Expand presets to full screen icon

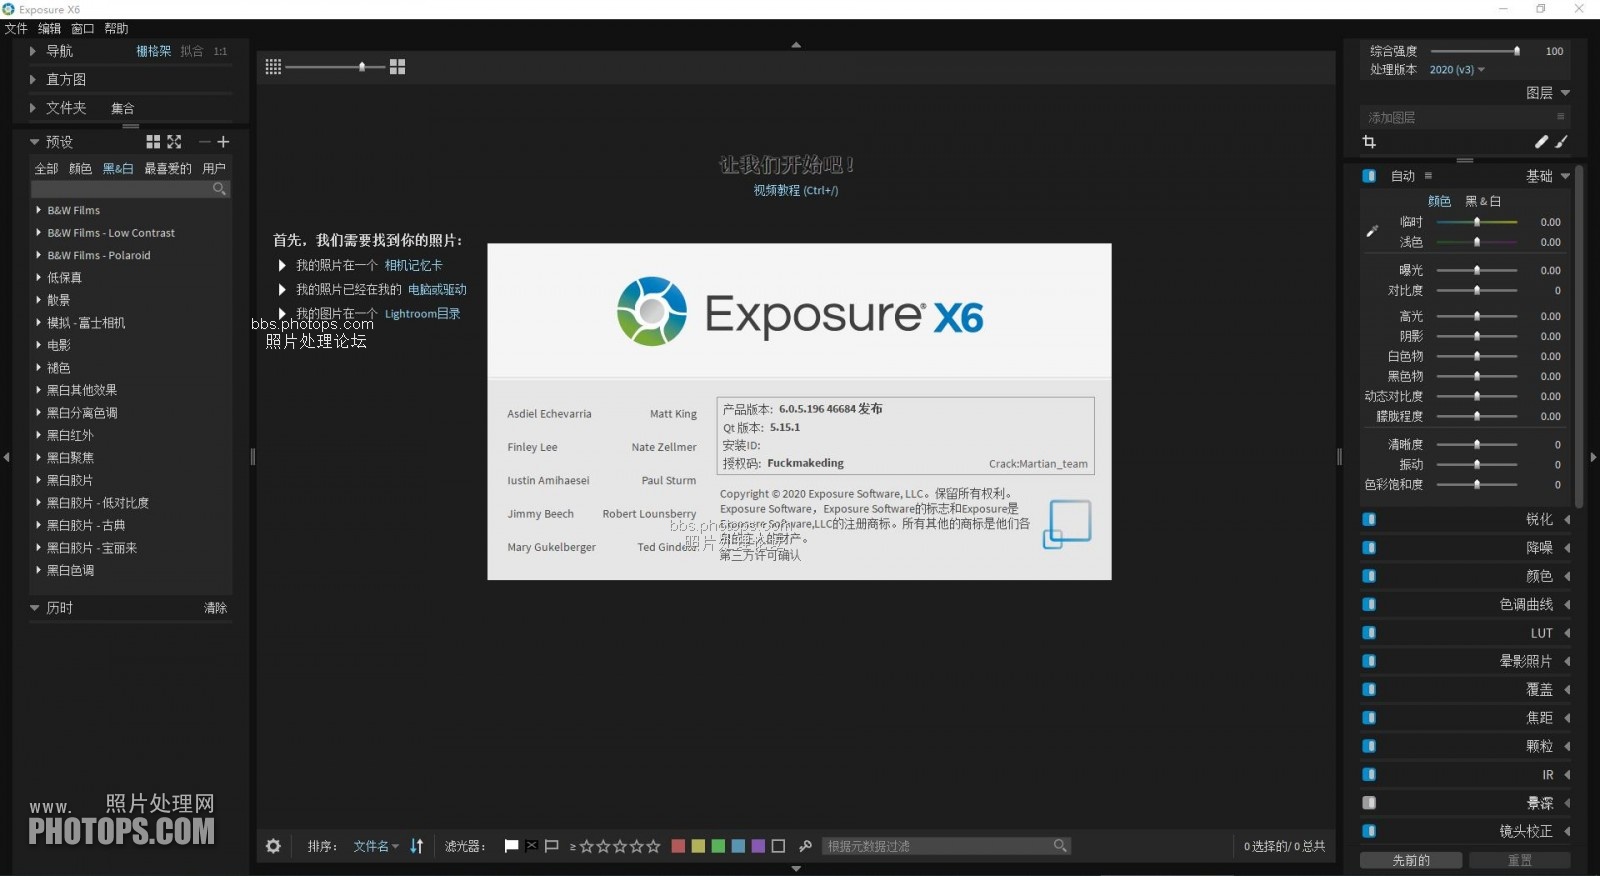tap(174, 142)
